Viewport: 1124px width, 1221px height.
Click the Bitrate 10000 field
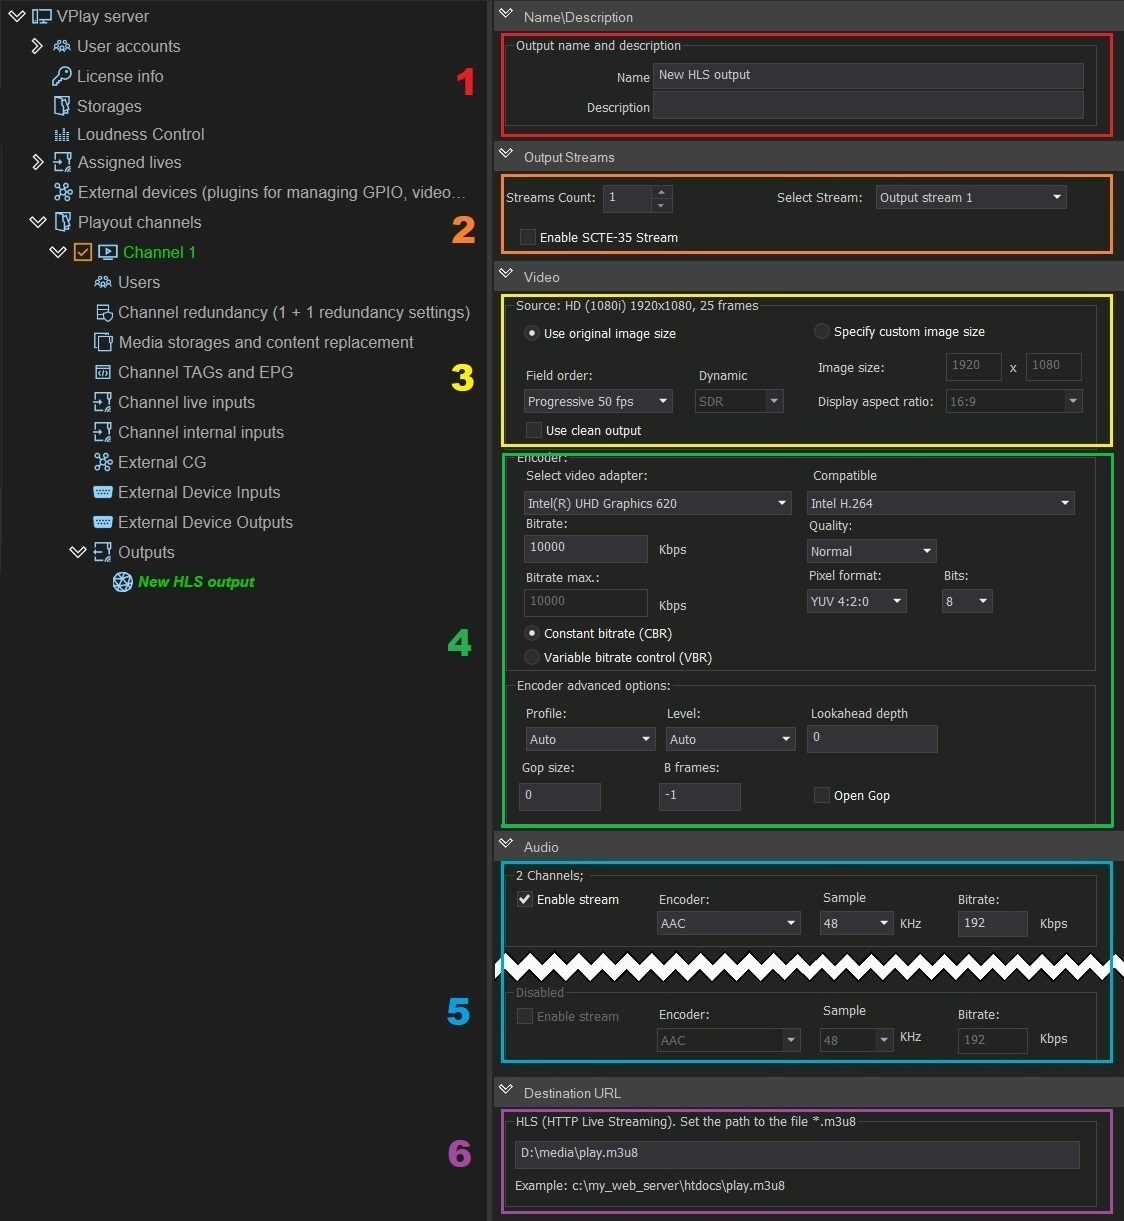tap(586, 548)
